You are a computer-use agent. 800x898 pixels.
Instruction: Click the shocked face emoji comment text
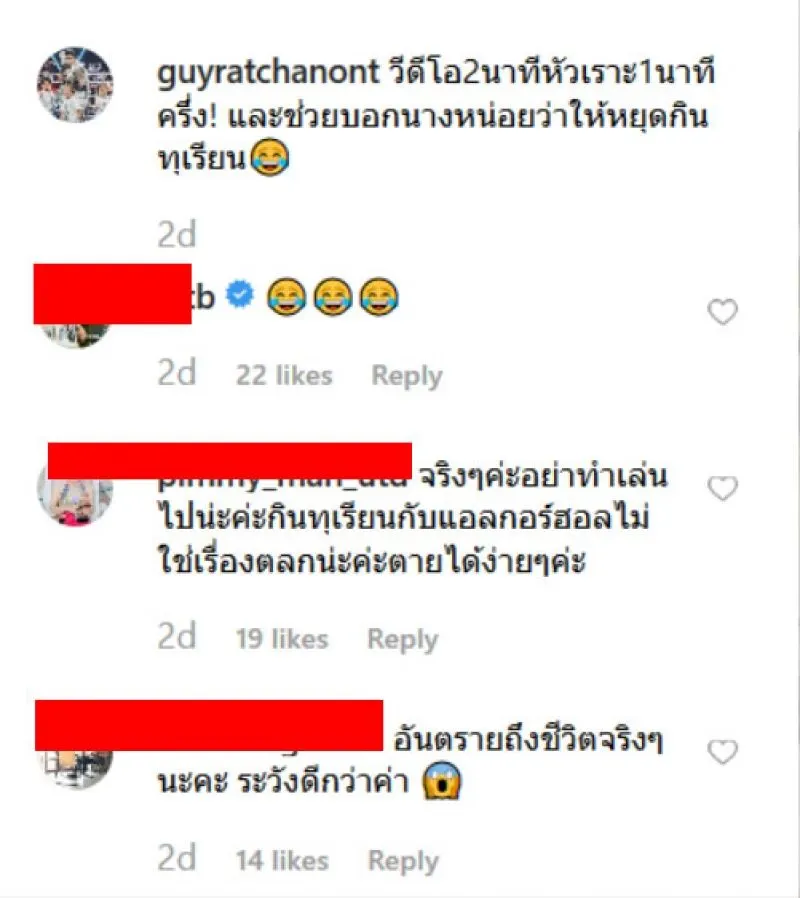[x=410, y=762]
